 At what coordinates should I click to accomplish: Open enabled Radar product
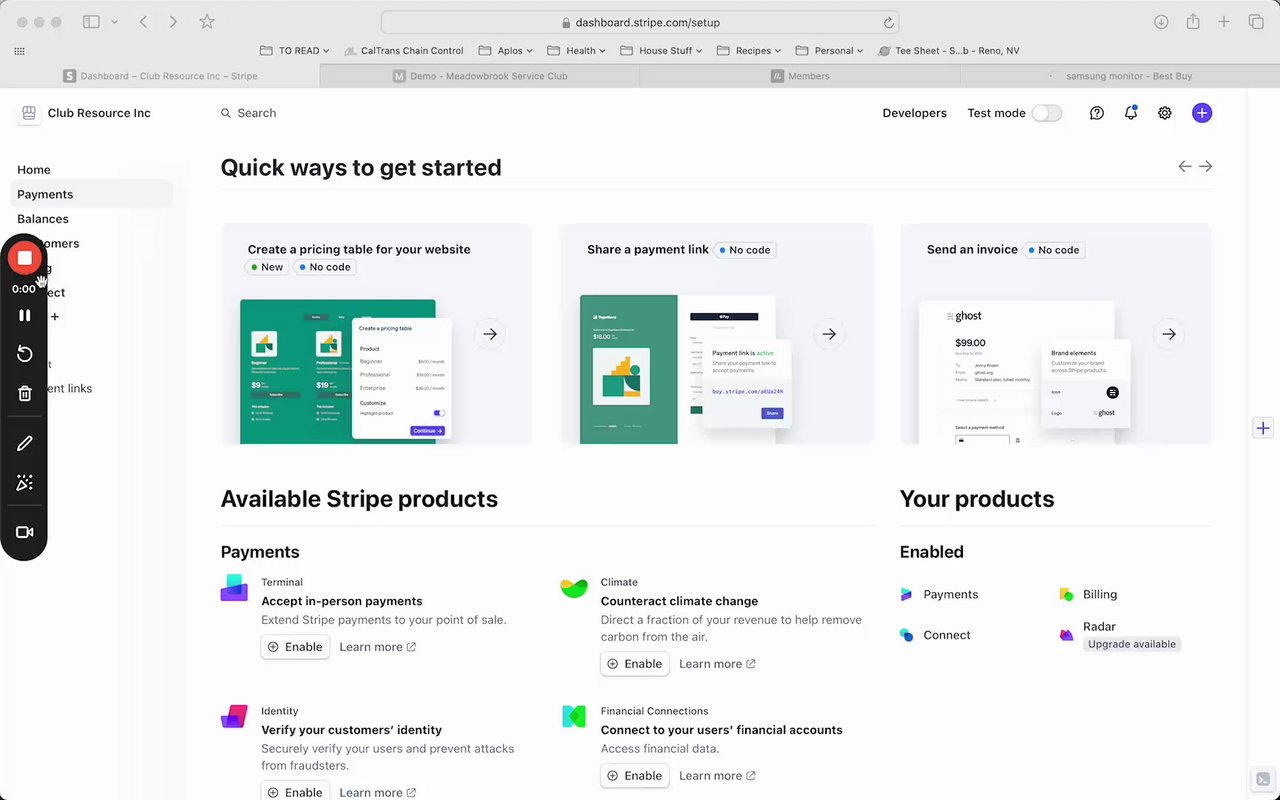(x=1099, y=627)
